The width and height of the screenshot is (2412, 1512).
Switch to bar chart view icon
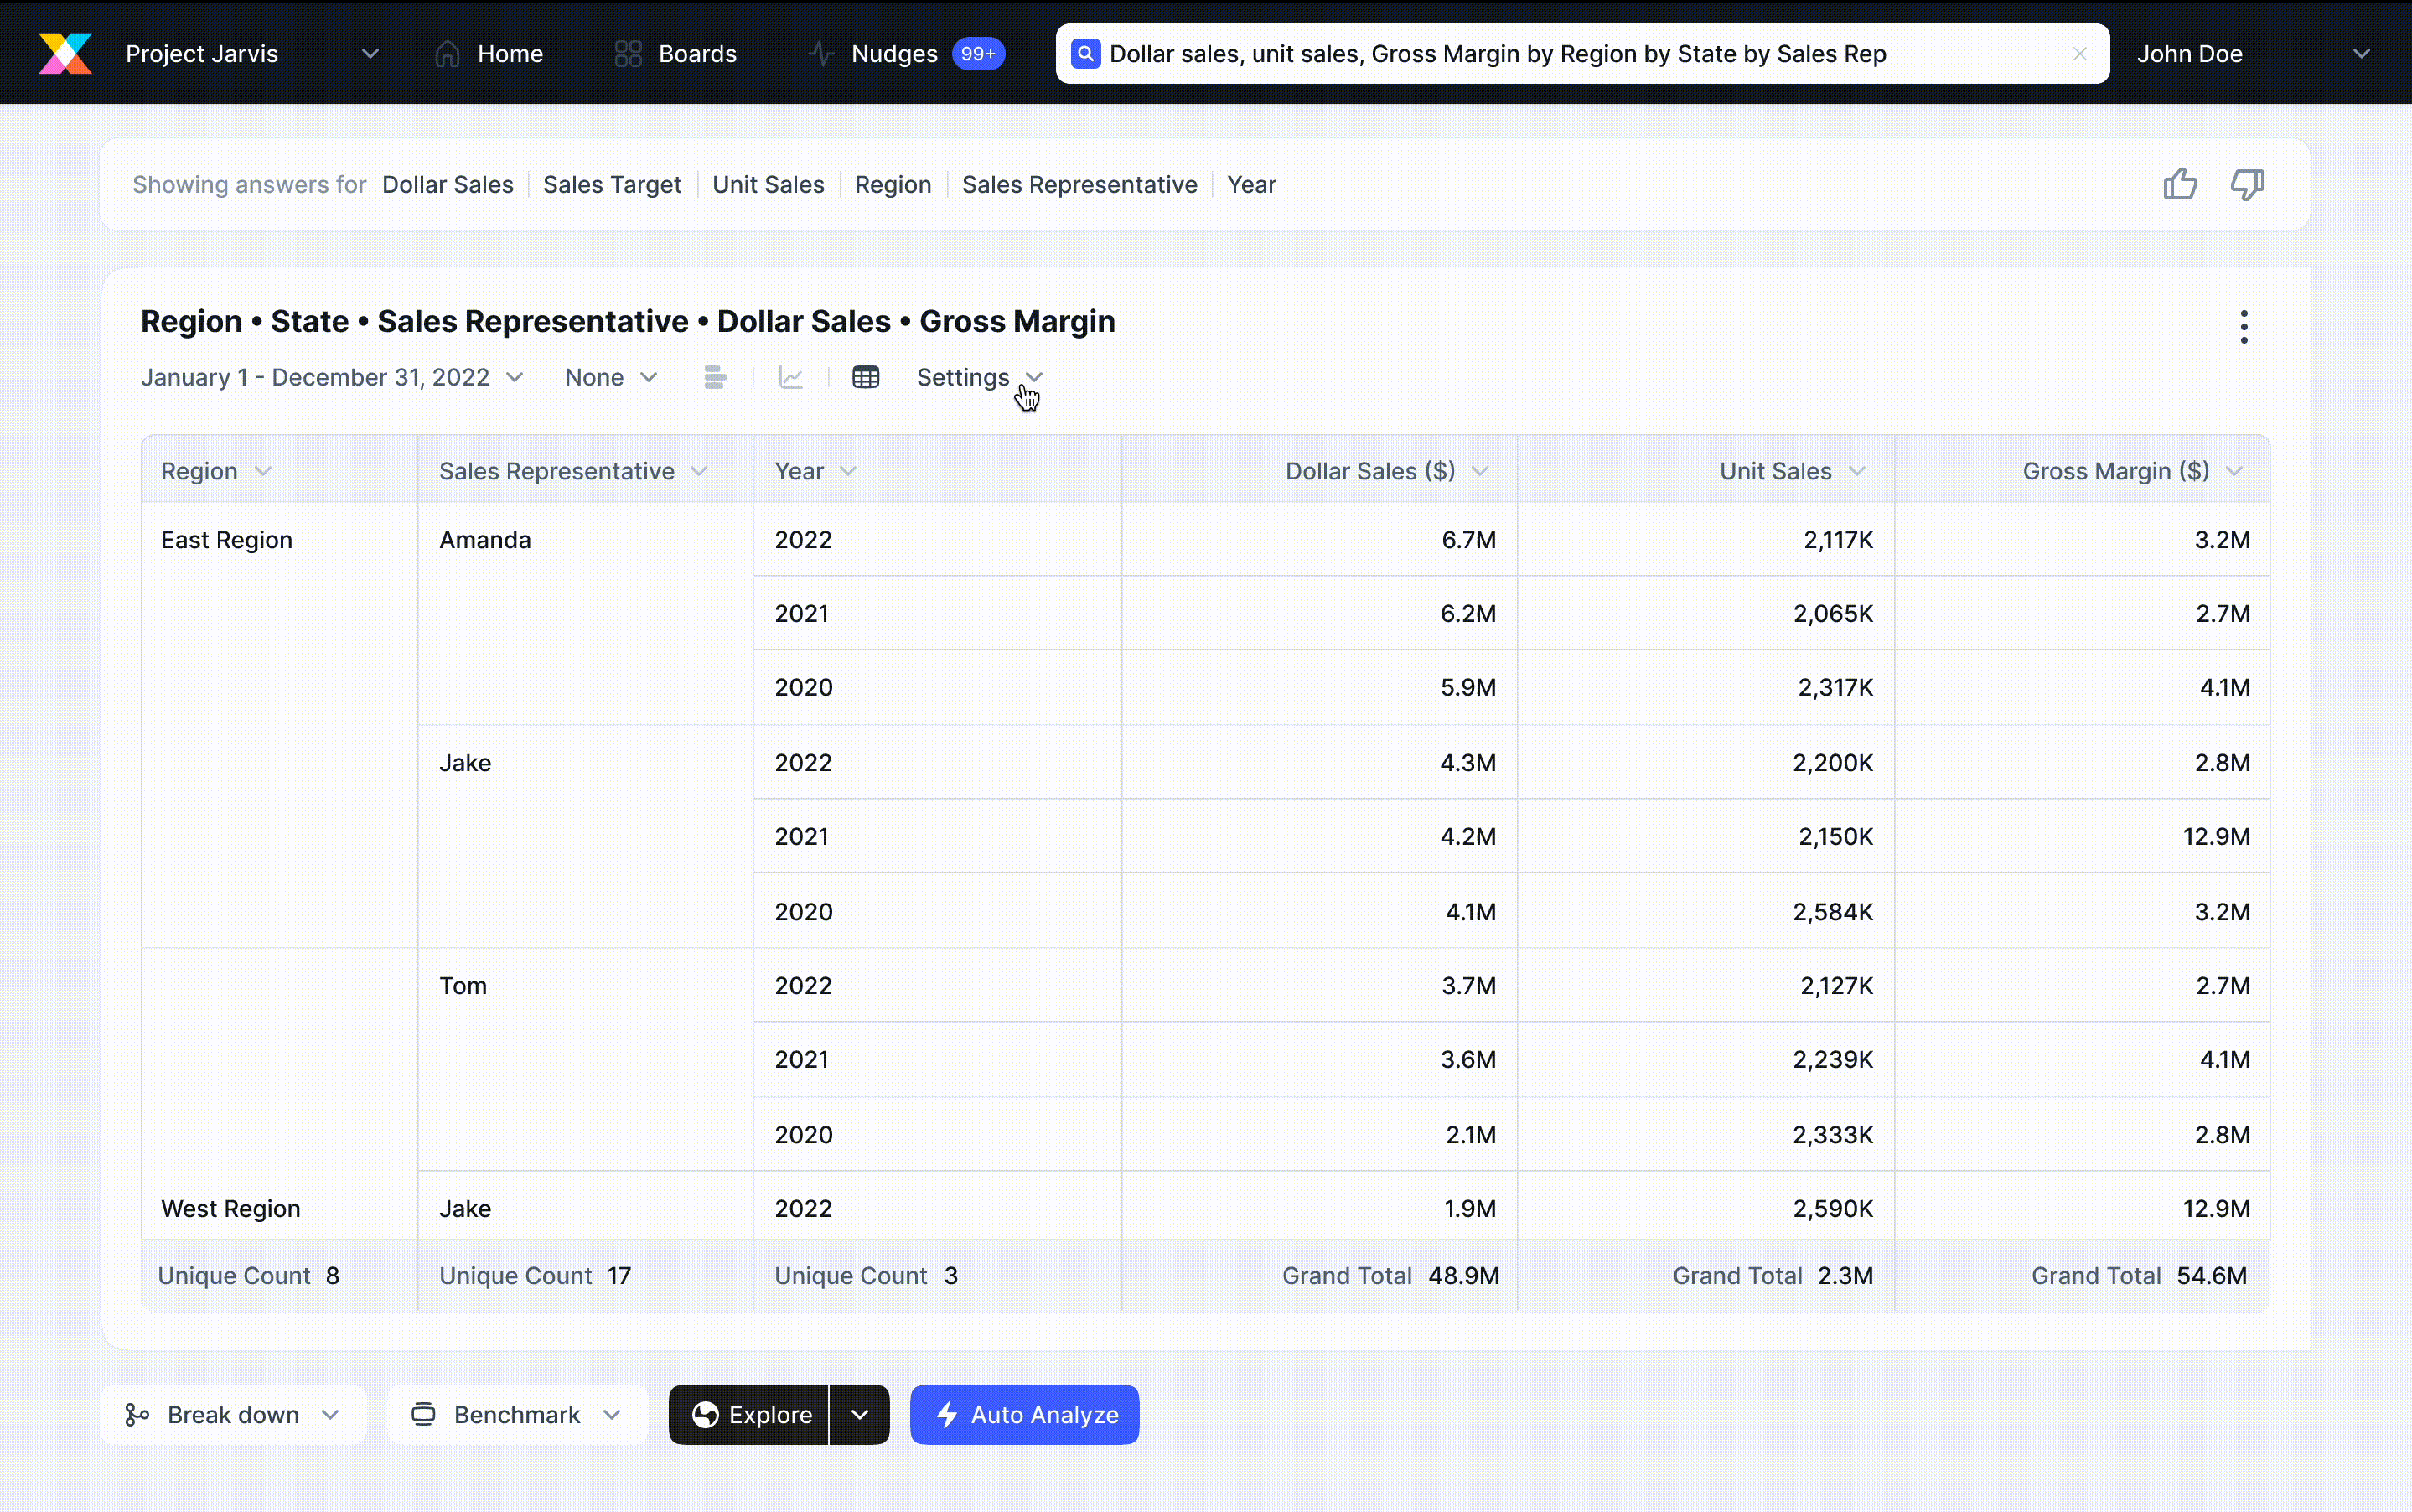tap(714, 377)
